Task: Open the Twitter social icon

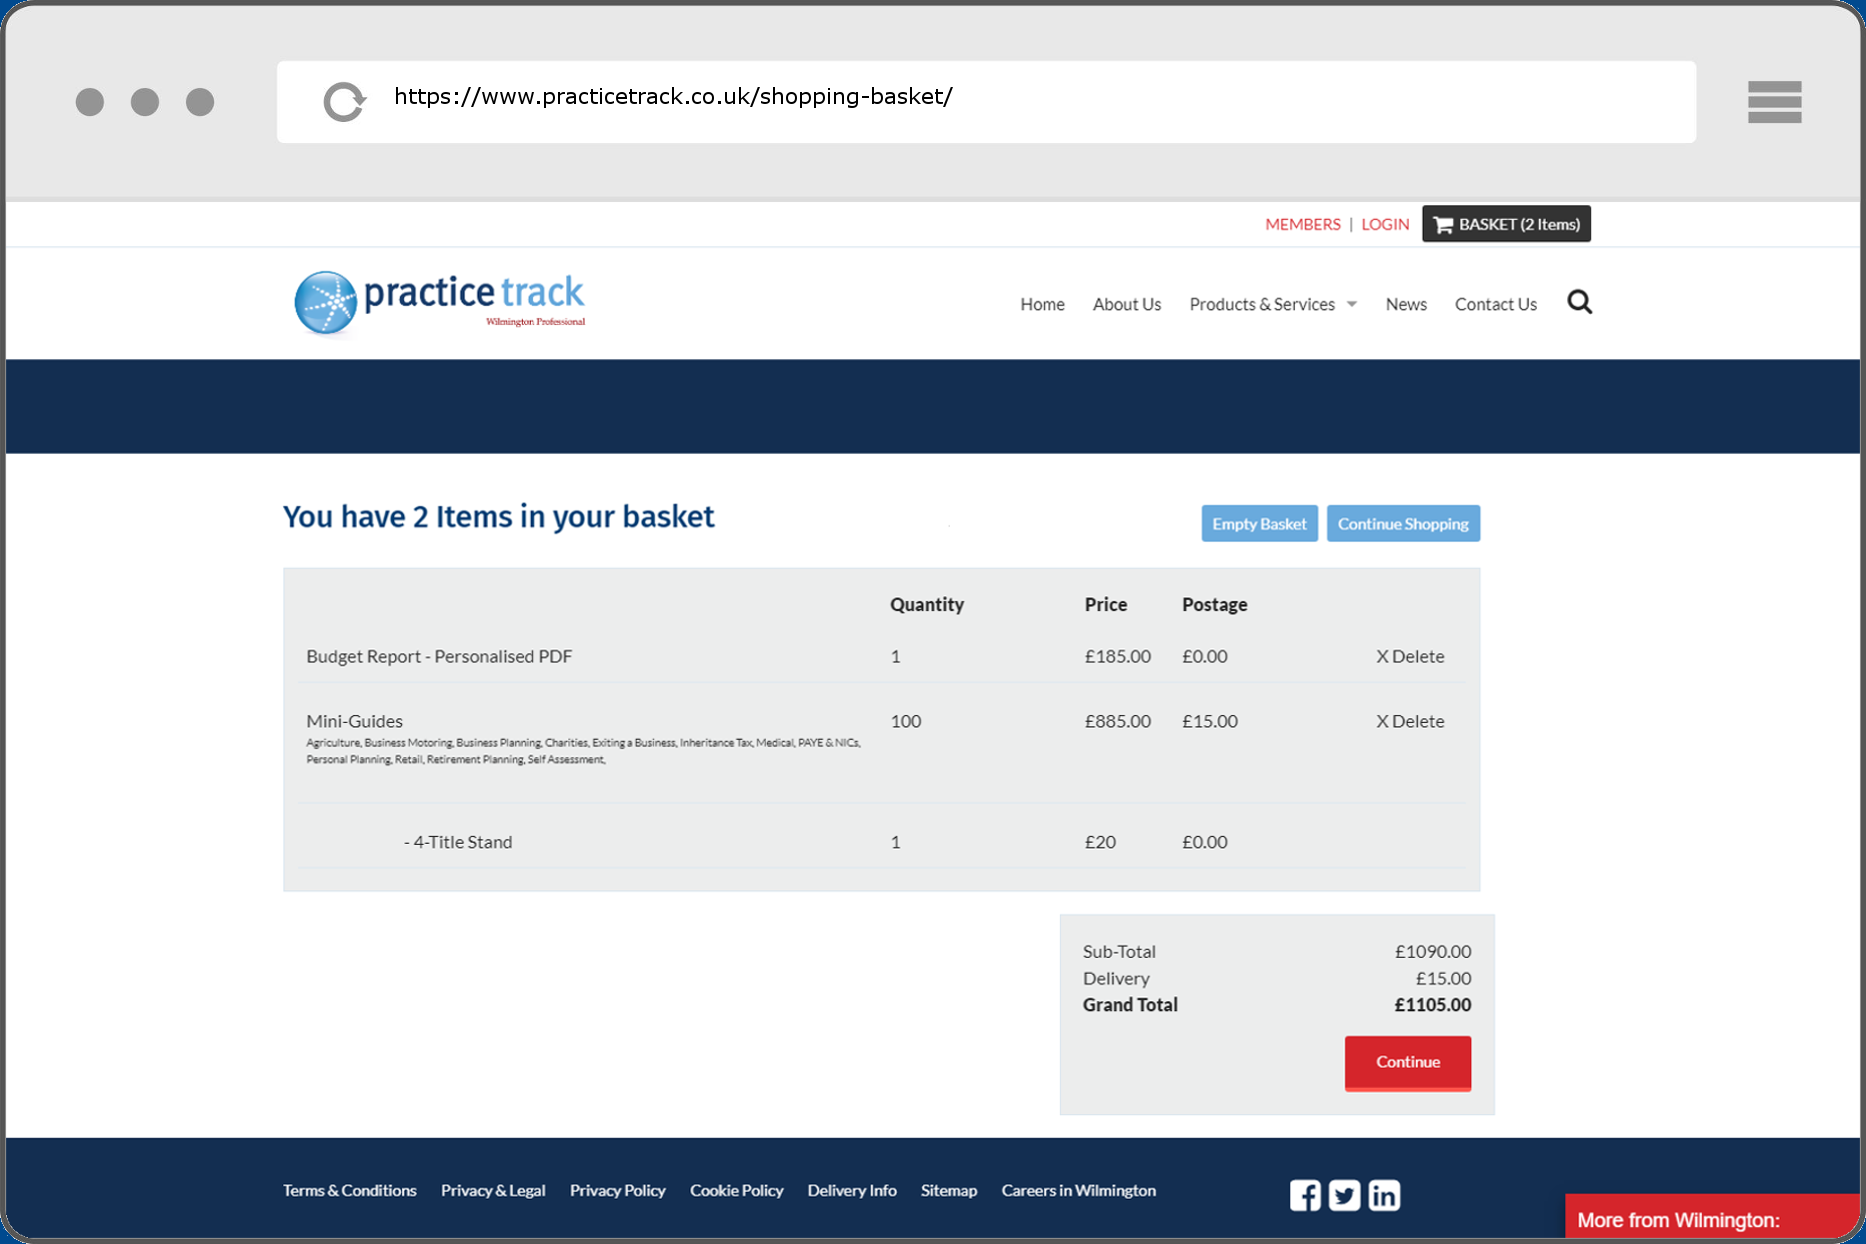Action: click(1344, 1195)
